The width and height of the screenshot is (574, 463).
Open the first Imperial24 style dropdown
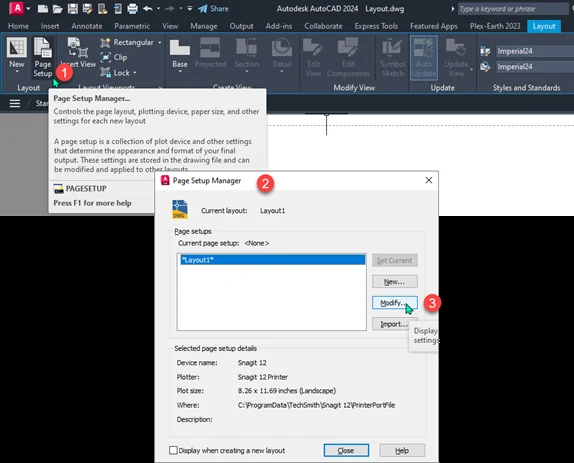[534, 51]
